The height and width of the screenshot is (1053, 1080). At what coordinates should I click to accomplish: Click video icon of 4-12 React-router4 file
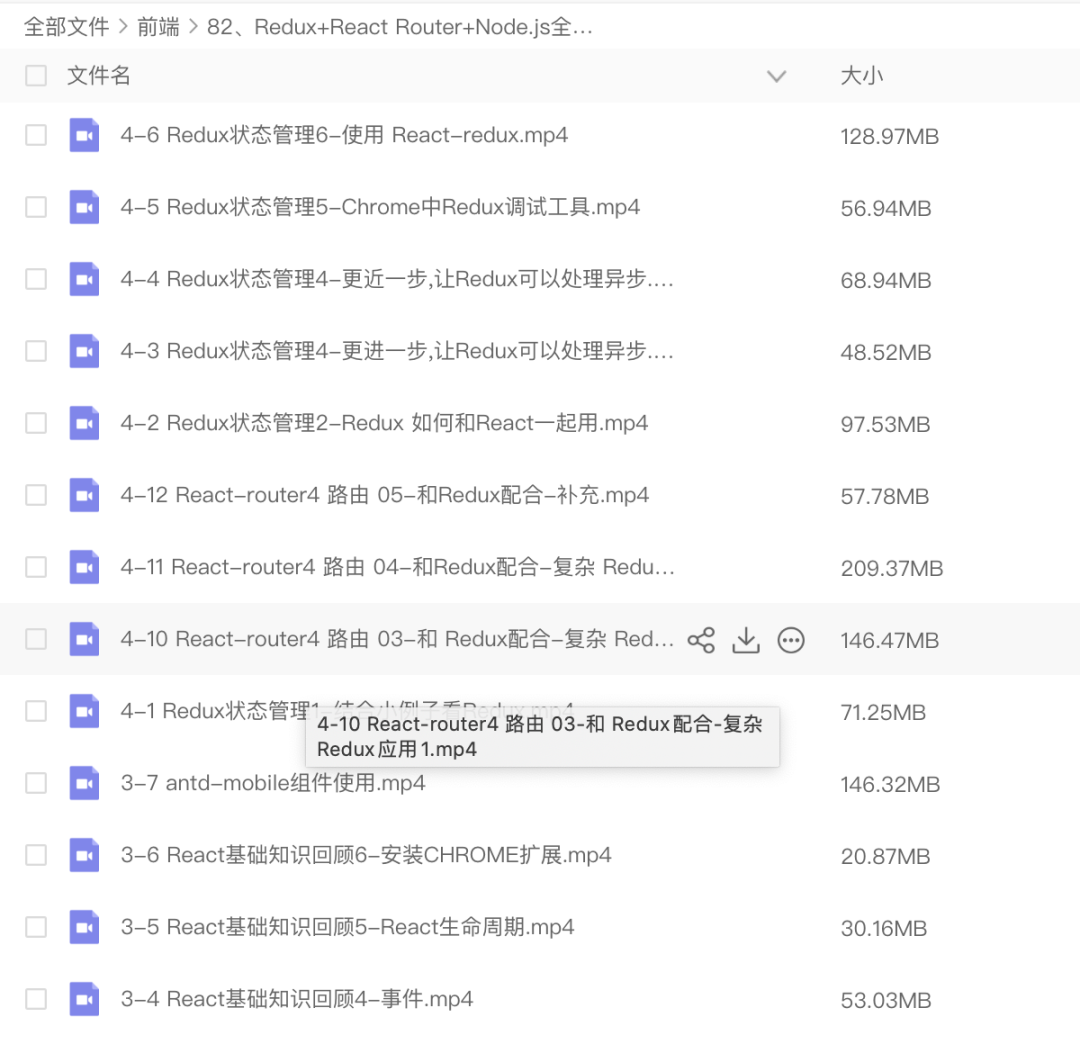pyautogui.click(x=84, y=495)
